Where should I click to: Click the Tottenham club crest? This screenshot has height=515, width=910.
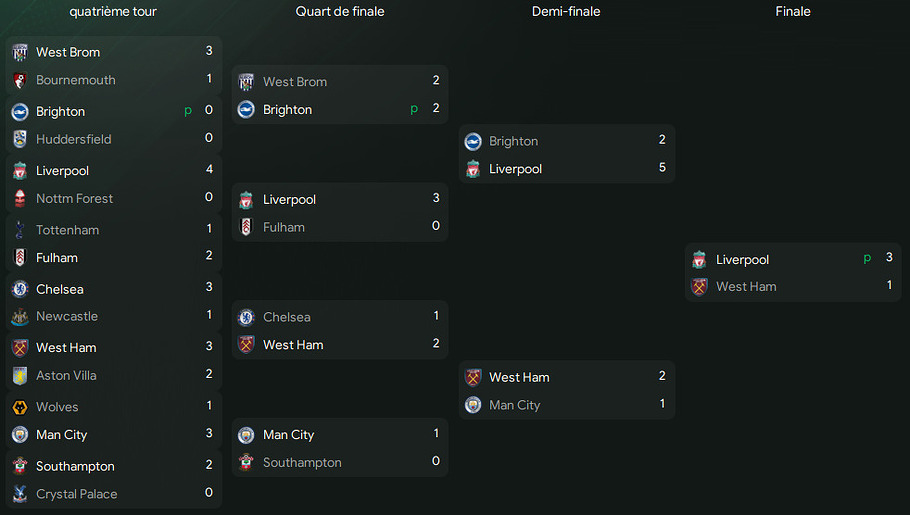point(19,230)
